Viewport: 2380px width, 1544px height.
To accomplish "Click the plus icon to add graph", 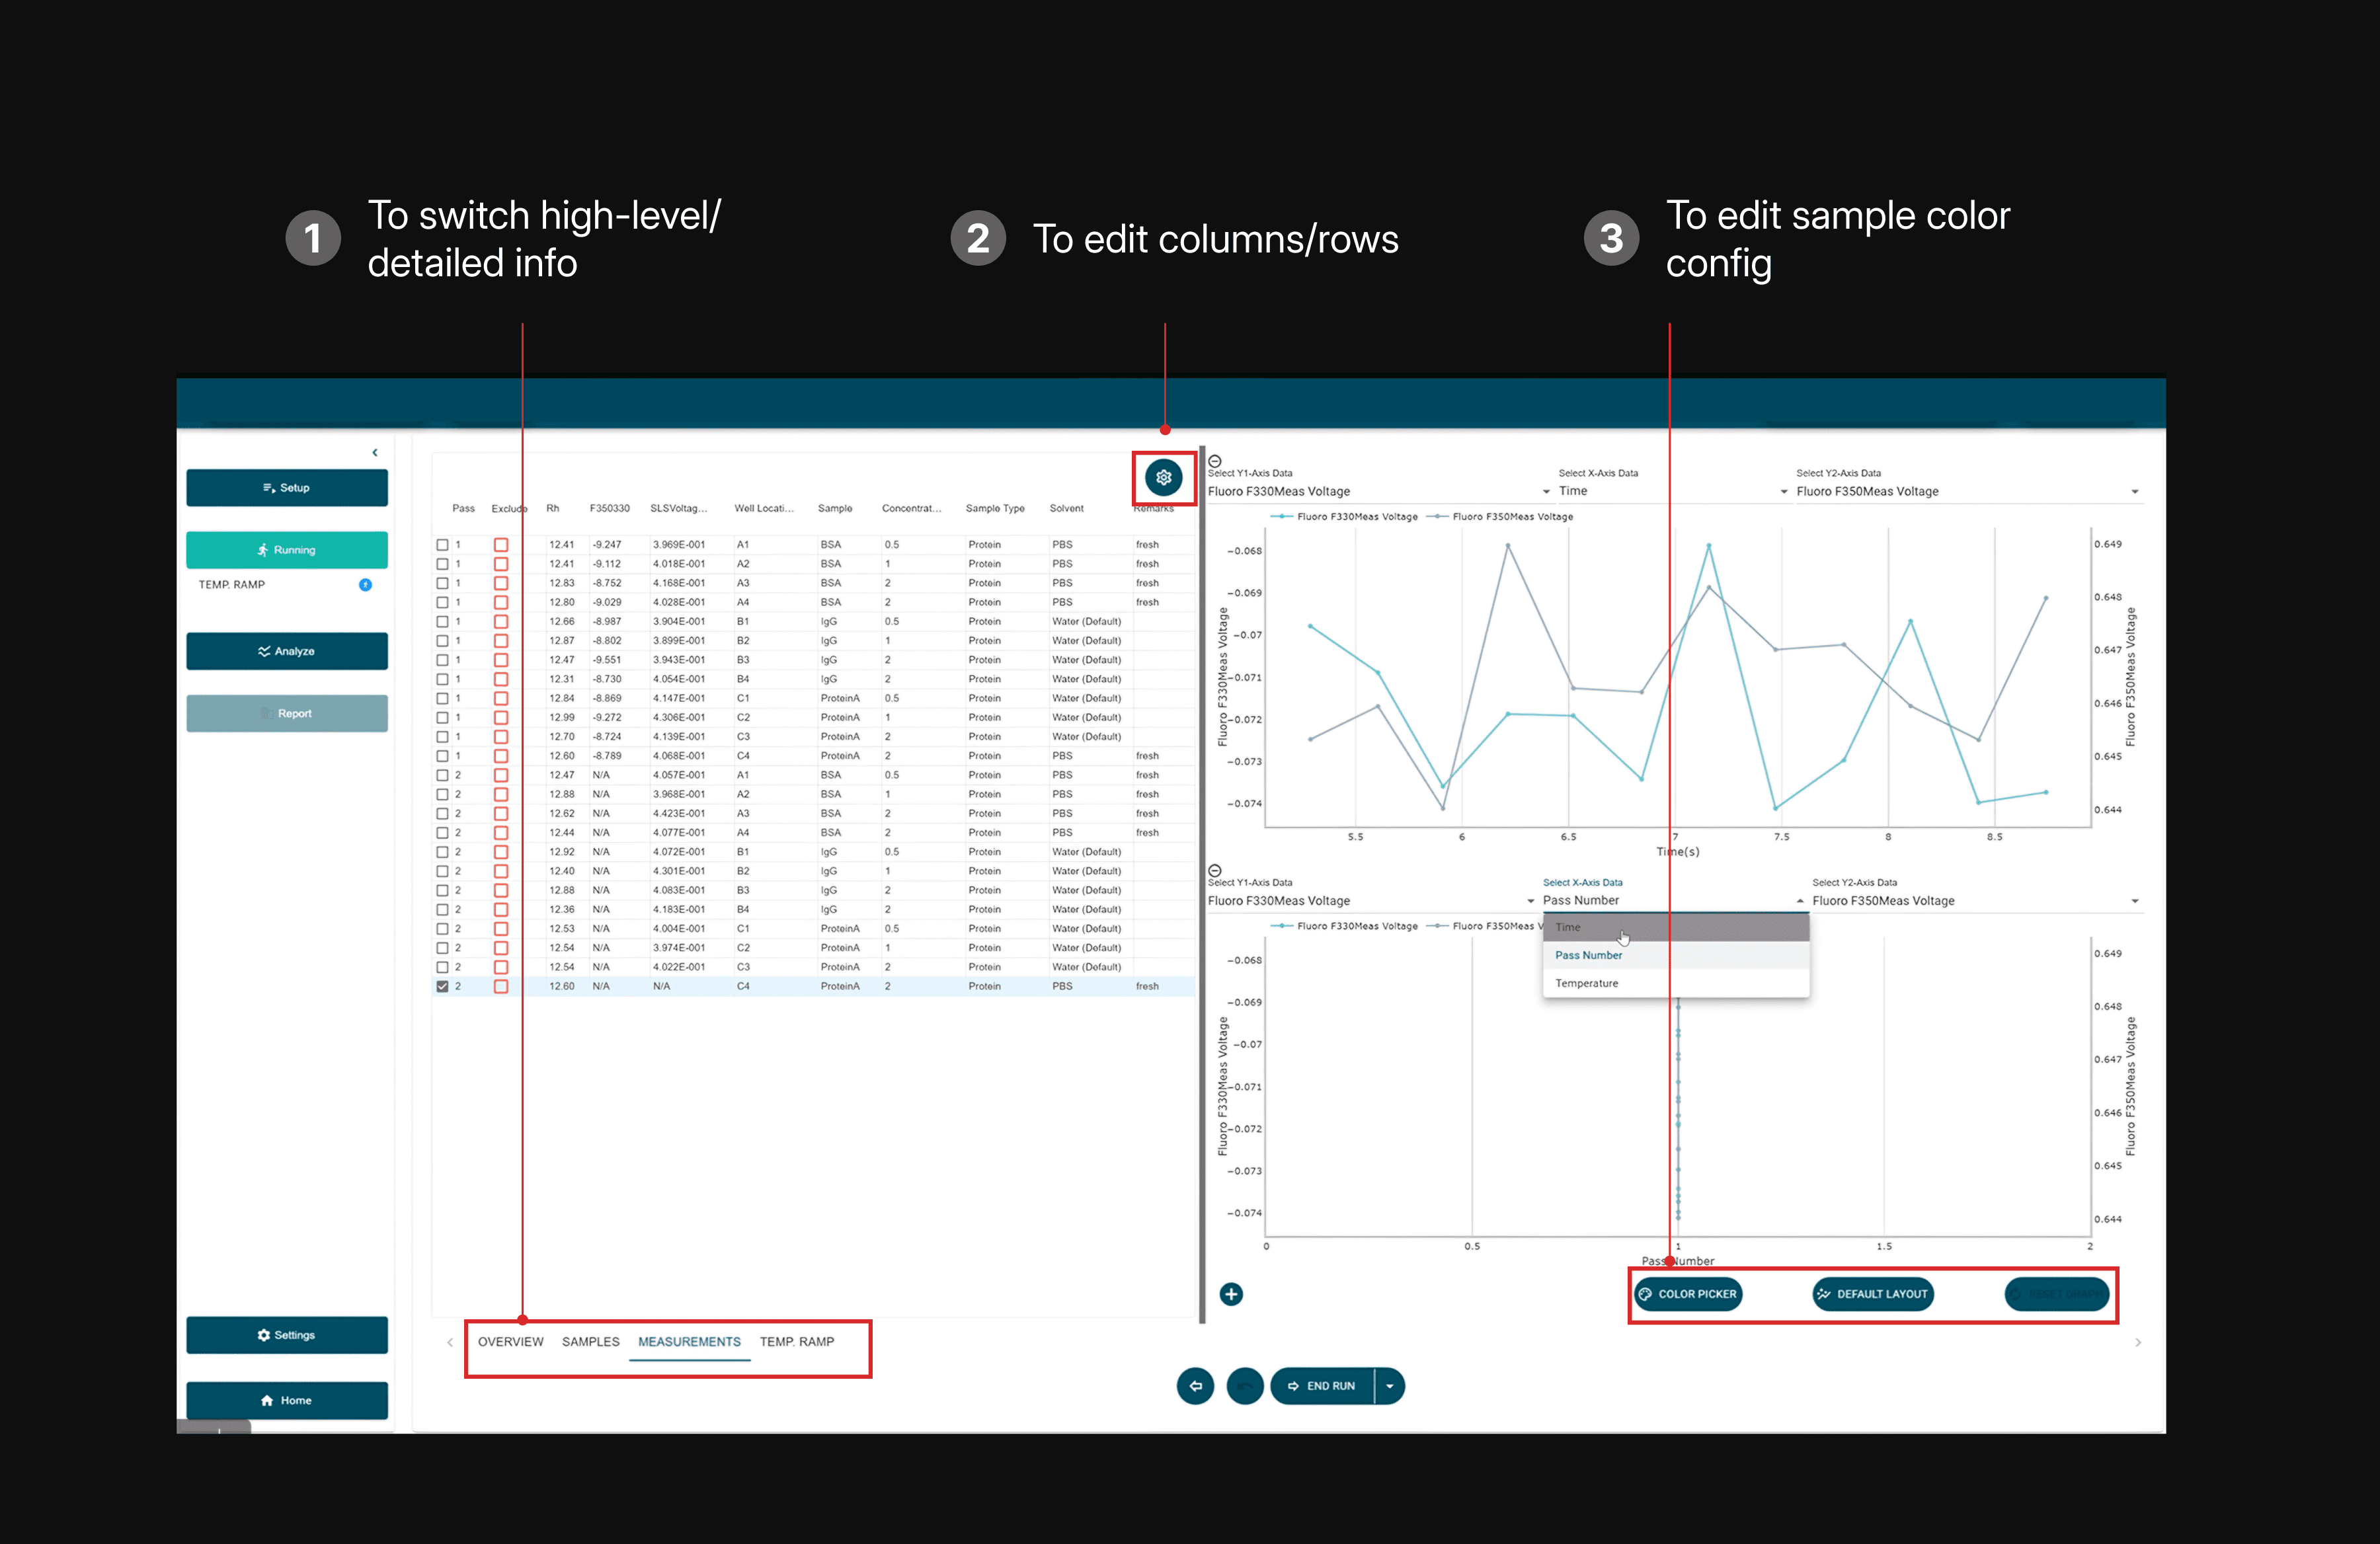I will (x=1231, y=1294).
